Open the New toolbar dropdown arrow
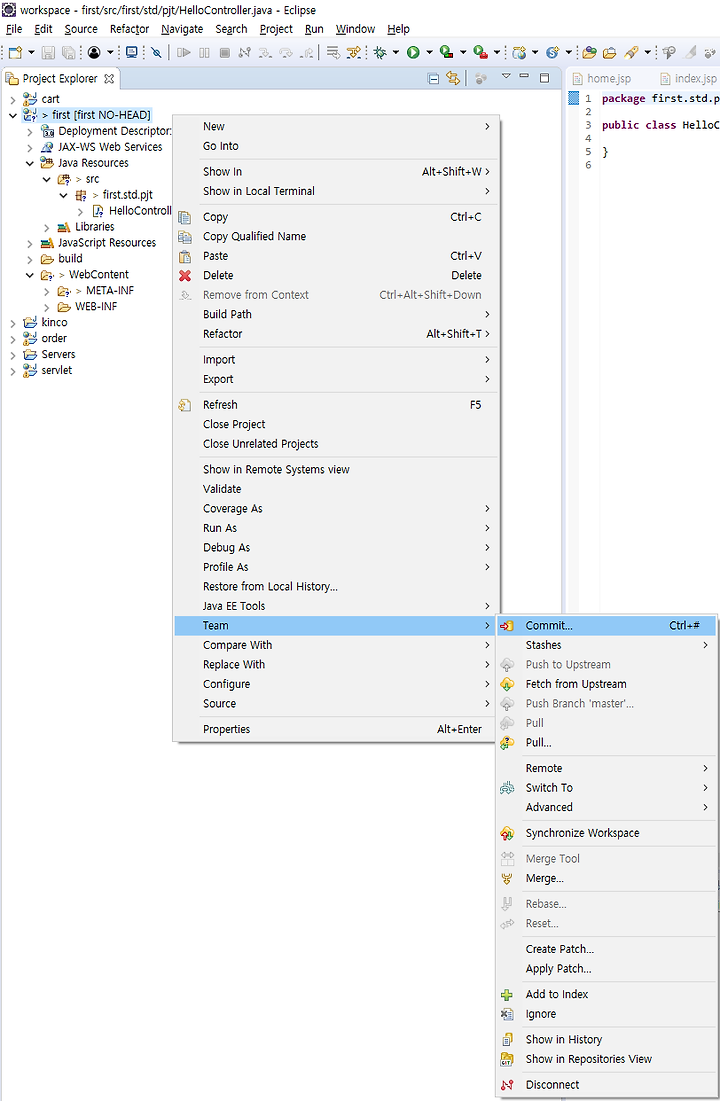Screen dimensions: 720x1101 pyautogui.click(x=31, y=53)
